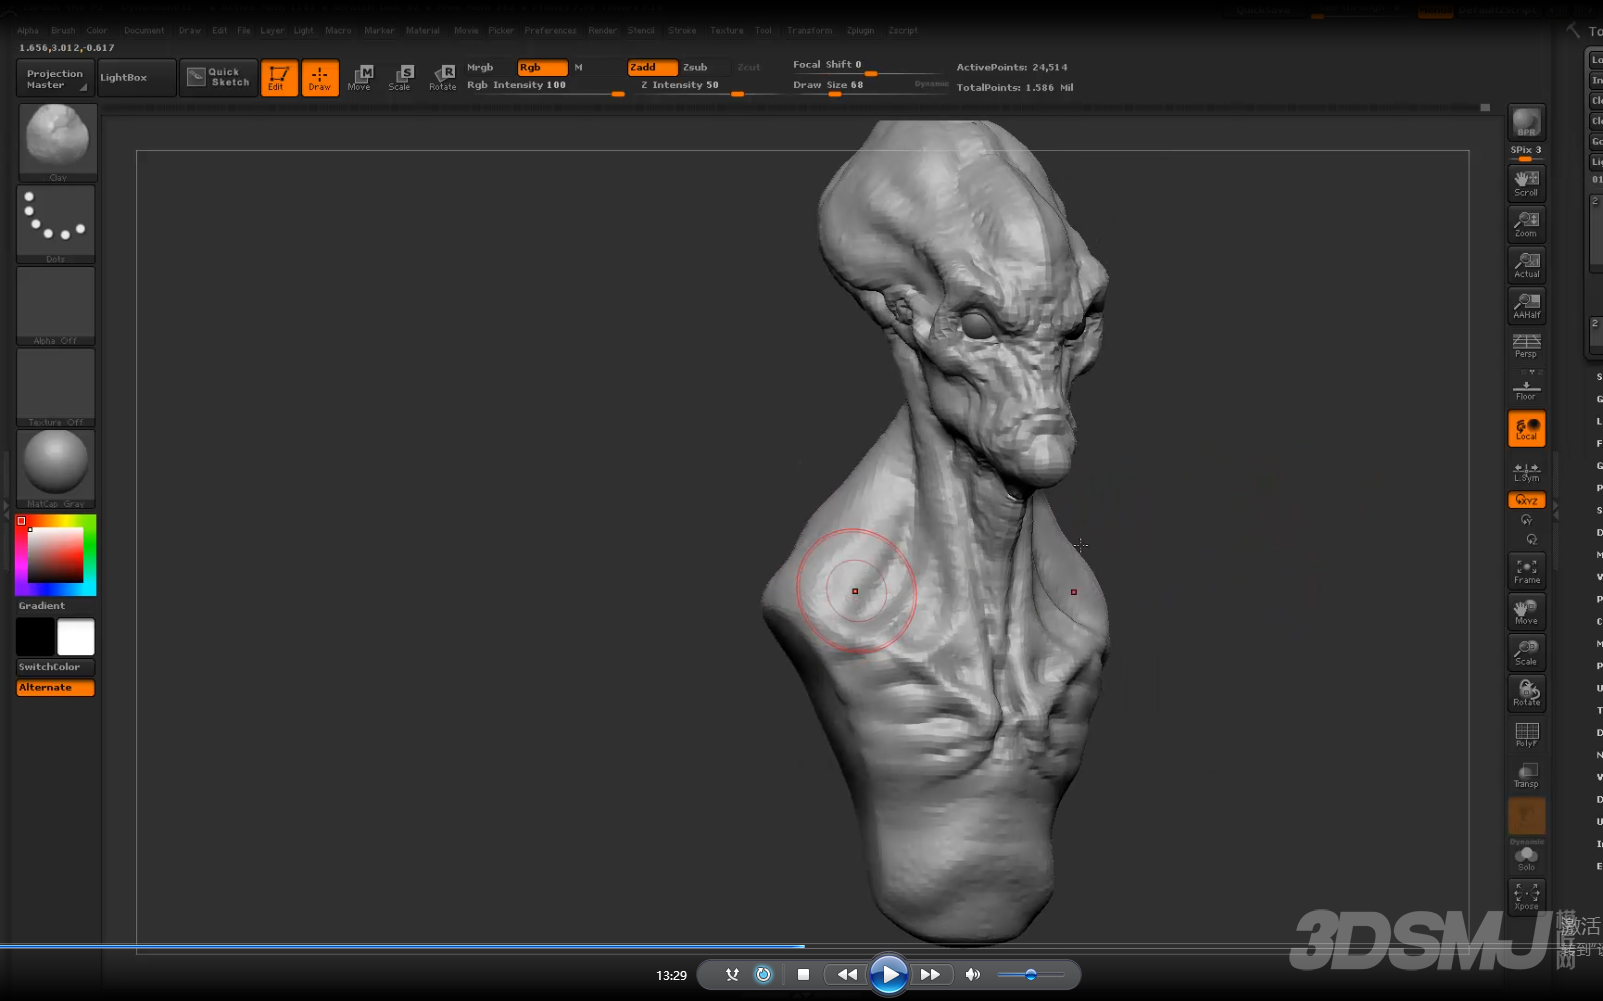Click Projection Master button
The width and height of the screenshot is (1603, 1001).
(x=55, y=78)
